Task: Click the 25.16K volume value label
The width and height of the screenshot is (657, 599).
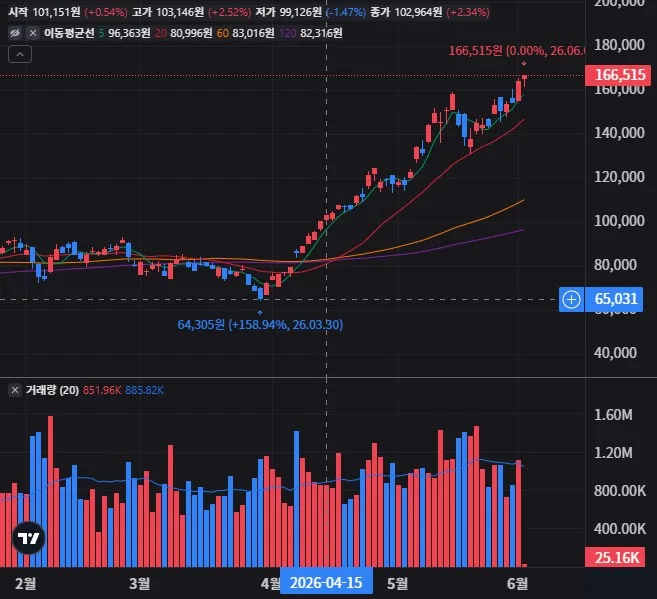Action: point(616,557)
